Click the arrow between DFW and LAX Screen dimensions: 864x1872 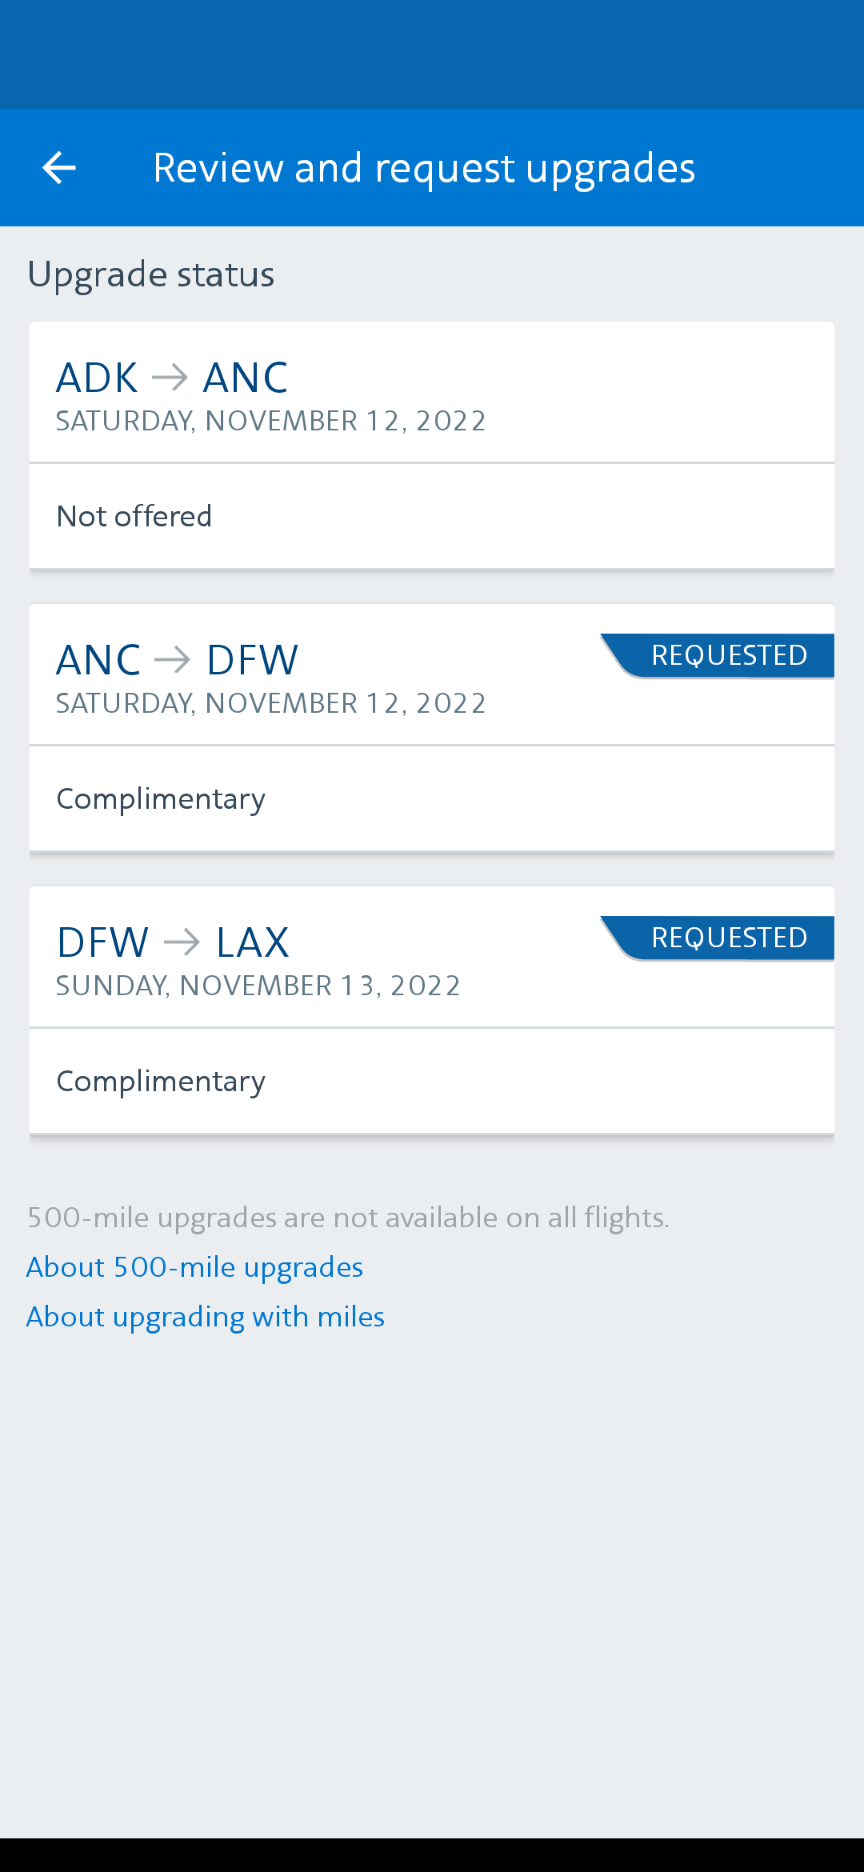click(x=182, y=942)
